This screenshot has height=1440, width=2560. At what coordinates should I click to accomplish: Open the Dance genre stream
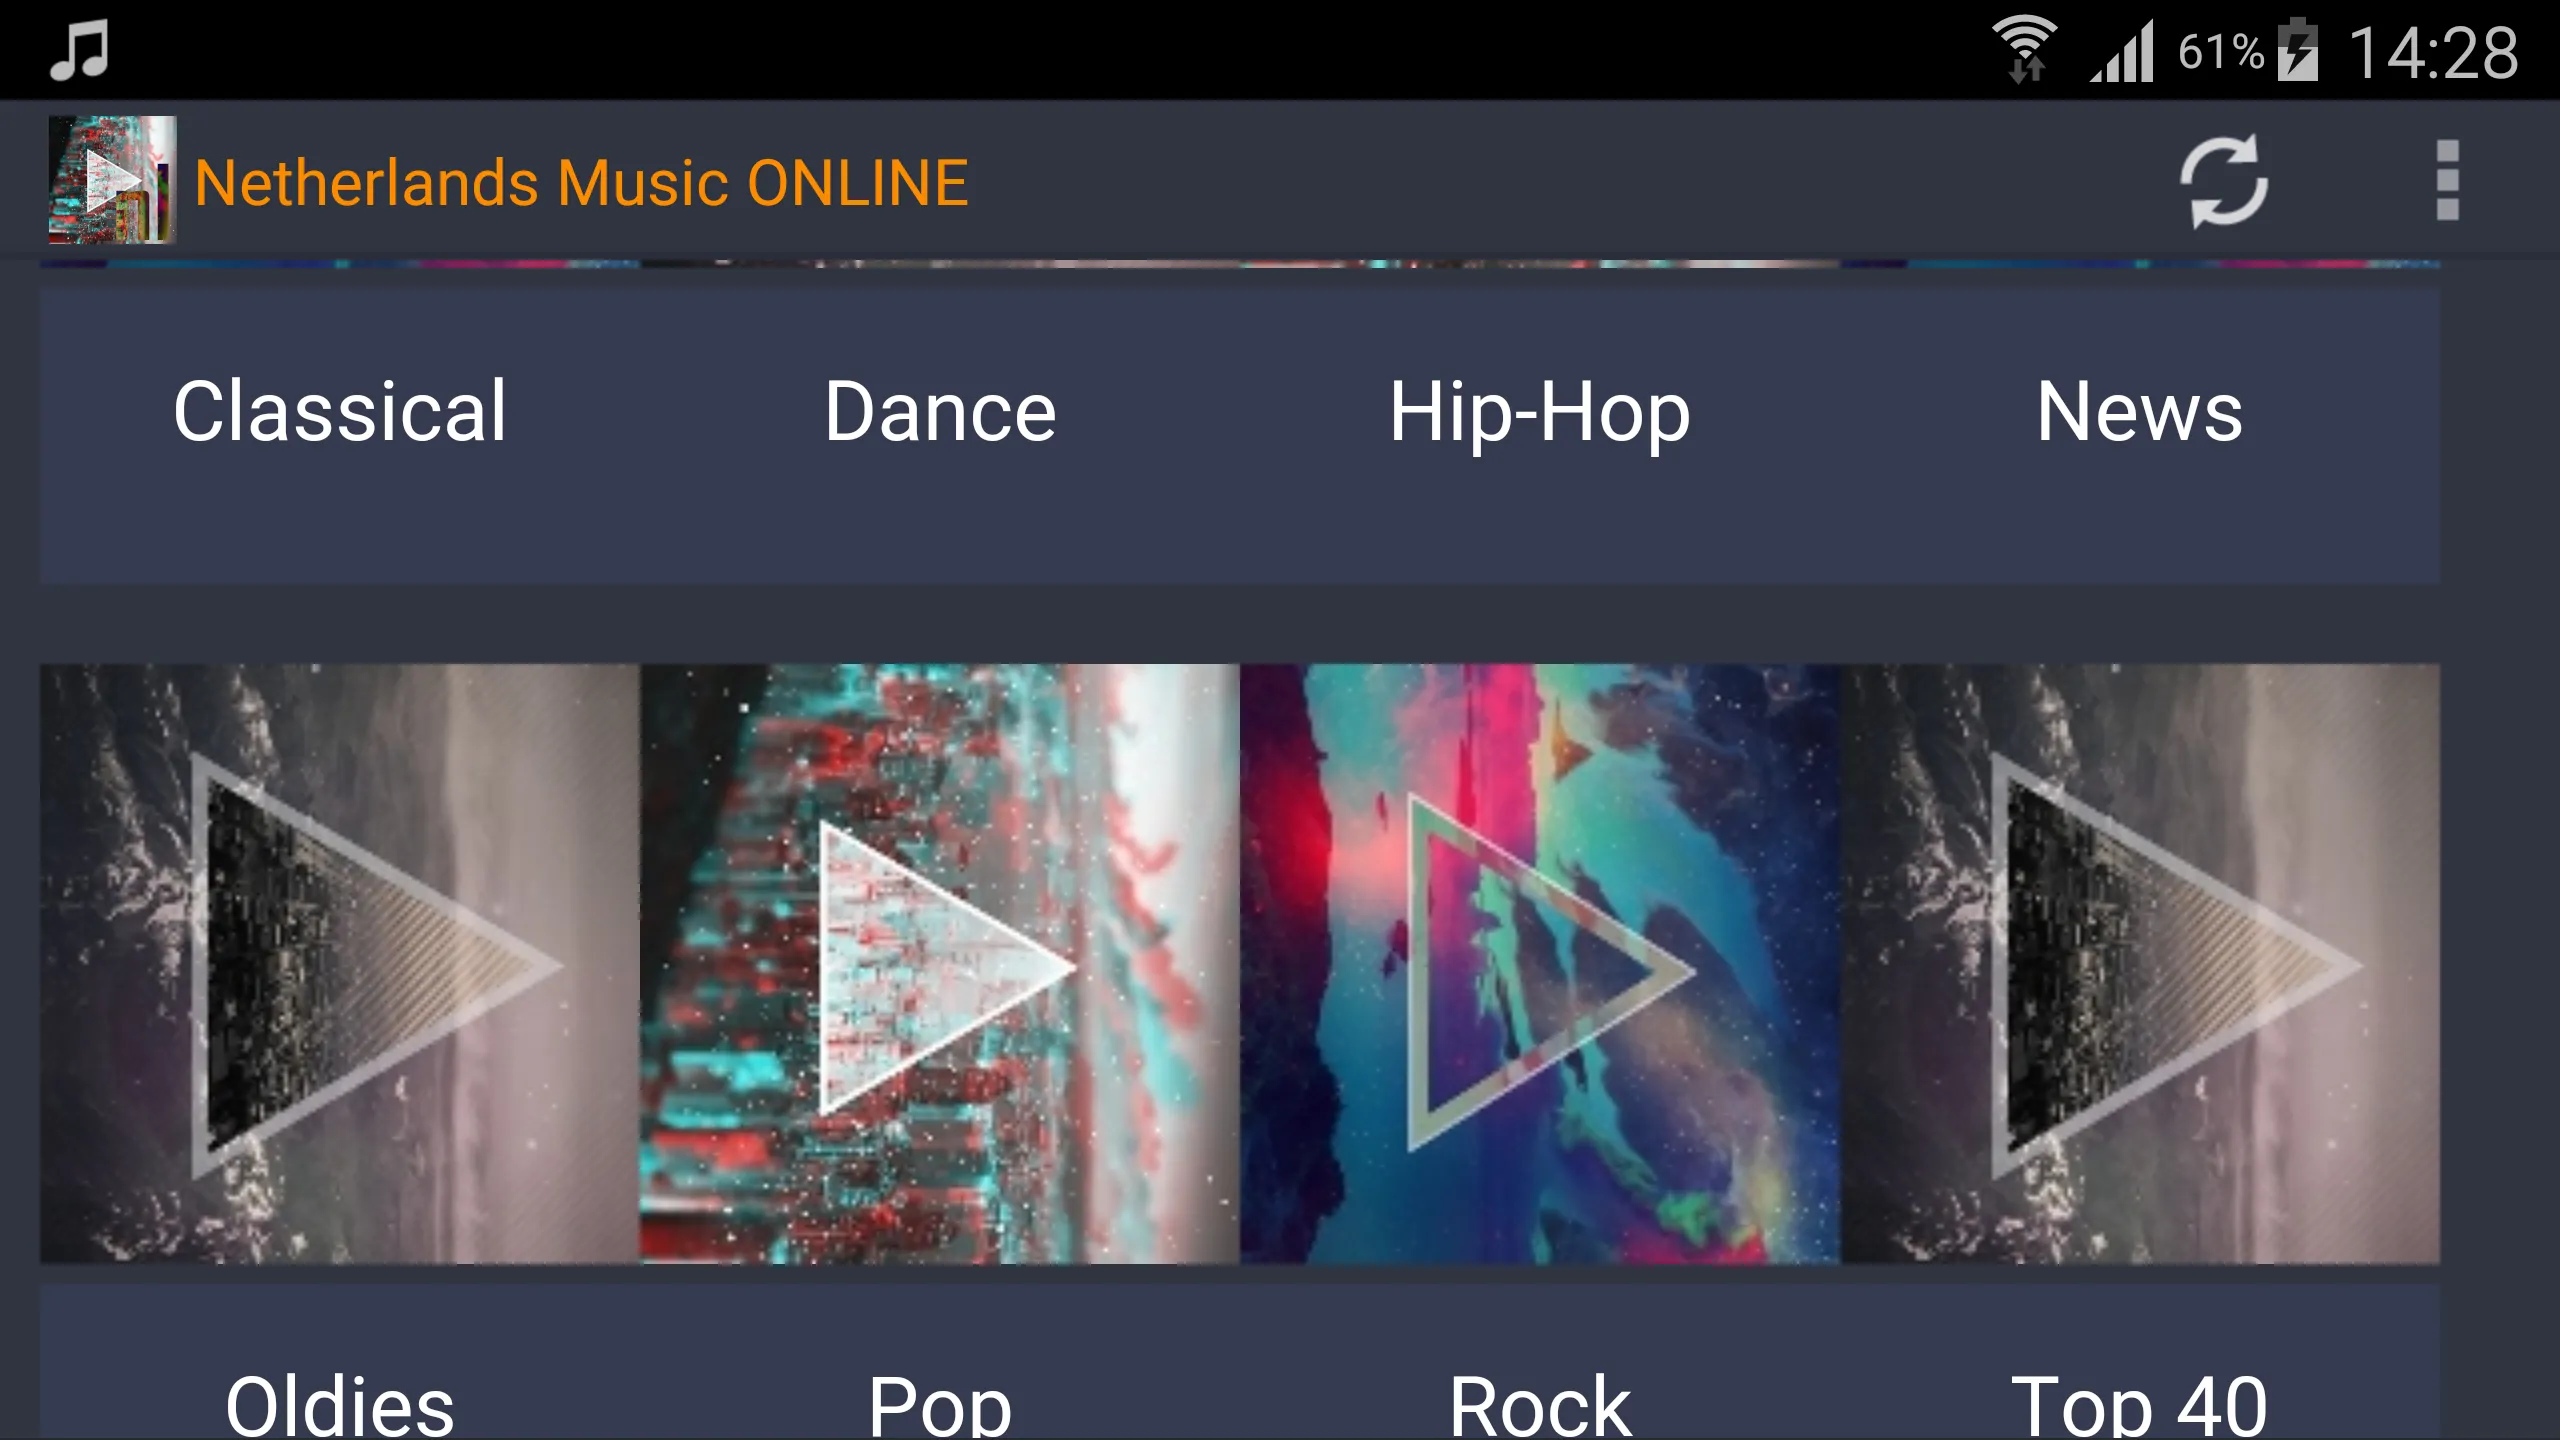click(939, 410)
